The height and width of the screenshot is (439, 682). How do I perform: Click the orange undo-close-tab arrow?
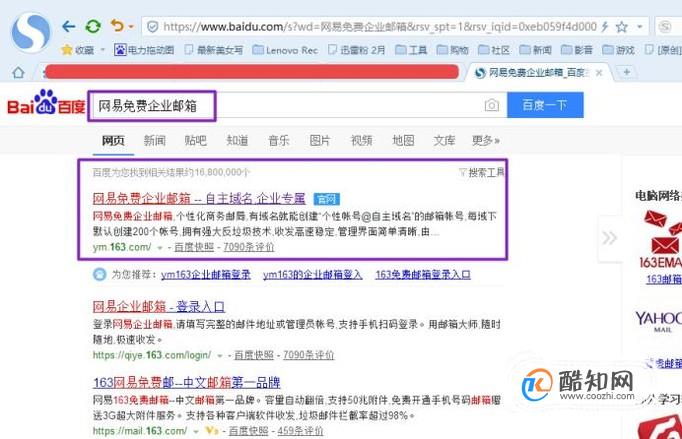click(x=117, y=26)
